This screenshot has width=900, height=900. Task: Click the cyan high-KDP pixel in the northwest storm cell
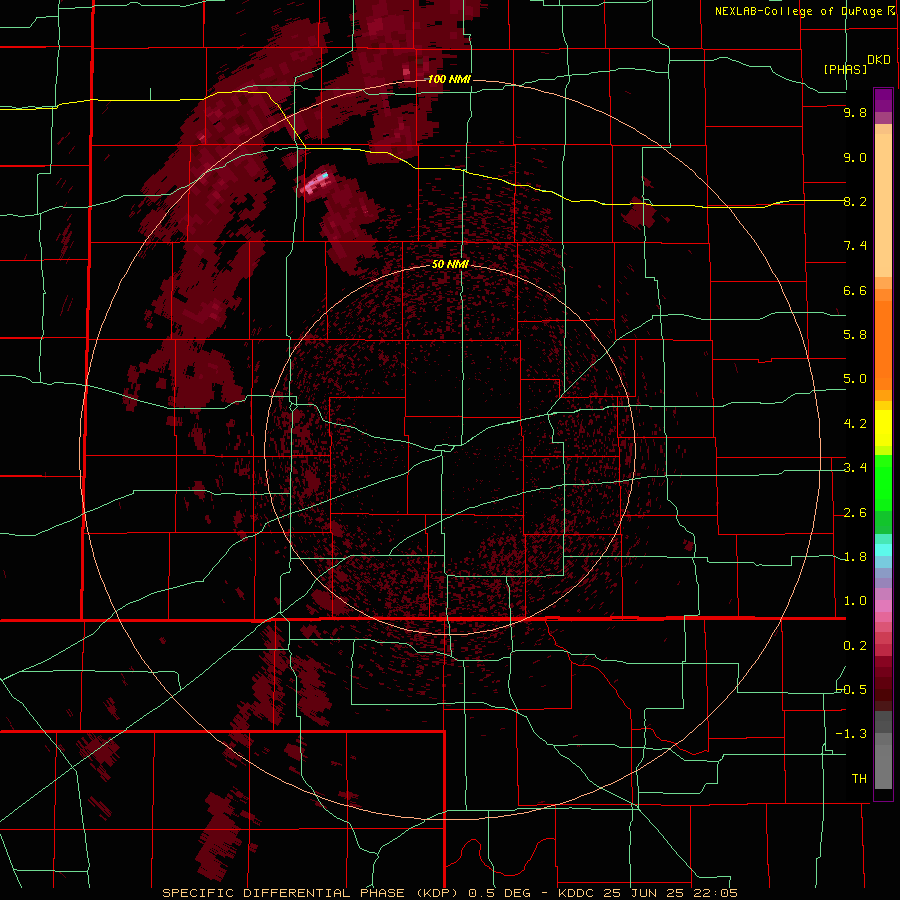[324, 176]
